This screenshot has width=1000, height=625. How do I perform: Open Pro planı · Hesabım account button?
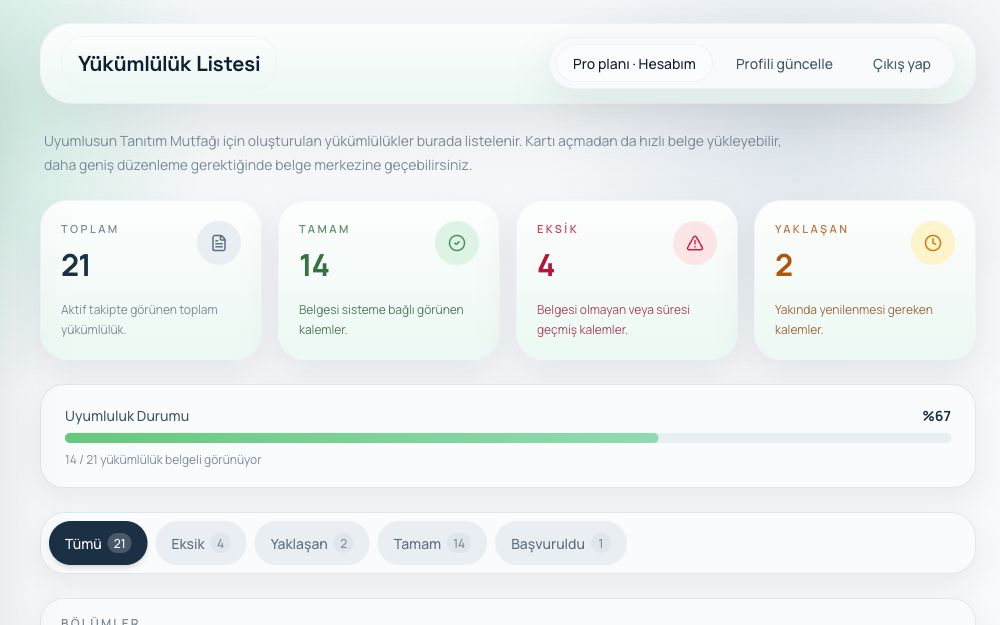(x=634, y=64)
